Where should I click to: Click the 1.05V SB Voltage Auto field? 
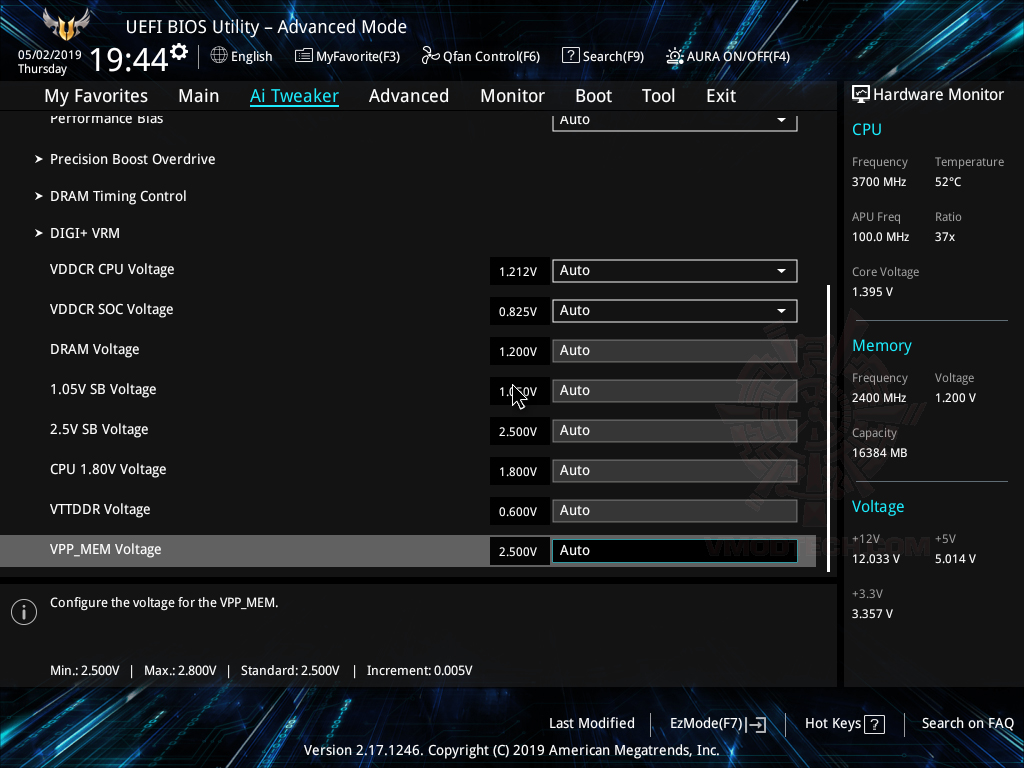coord(675,391)
